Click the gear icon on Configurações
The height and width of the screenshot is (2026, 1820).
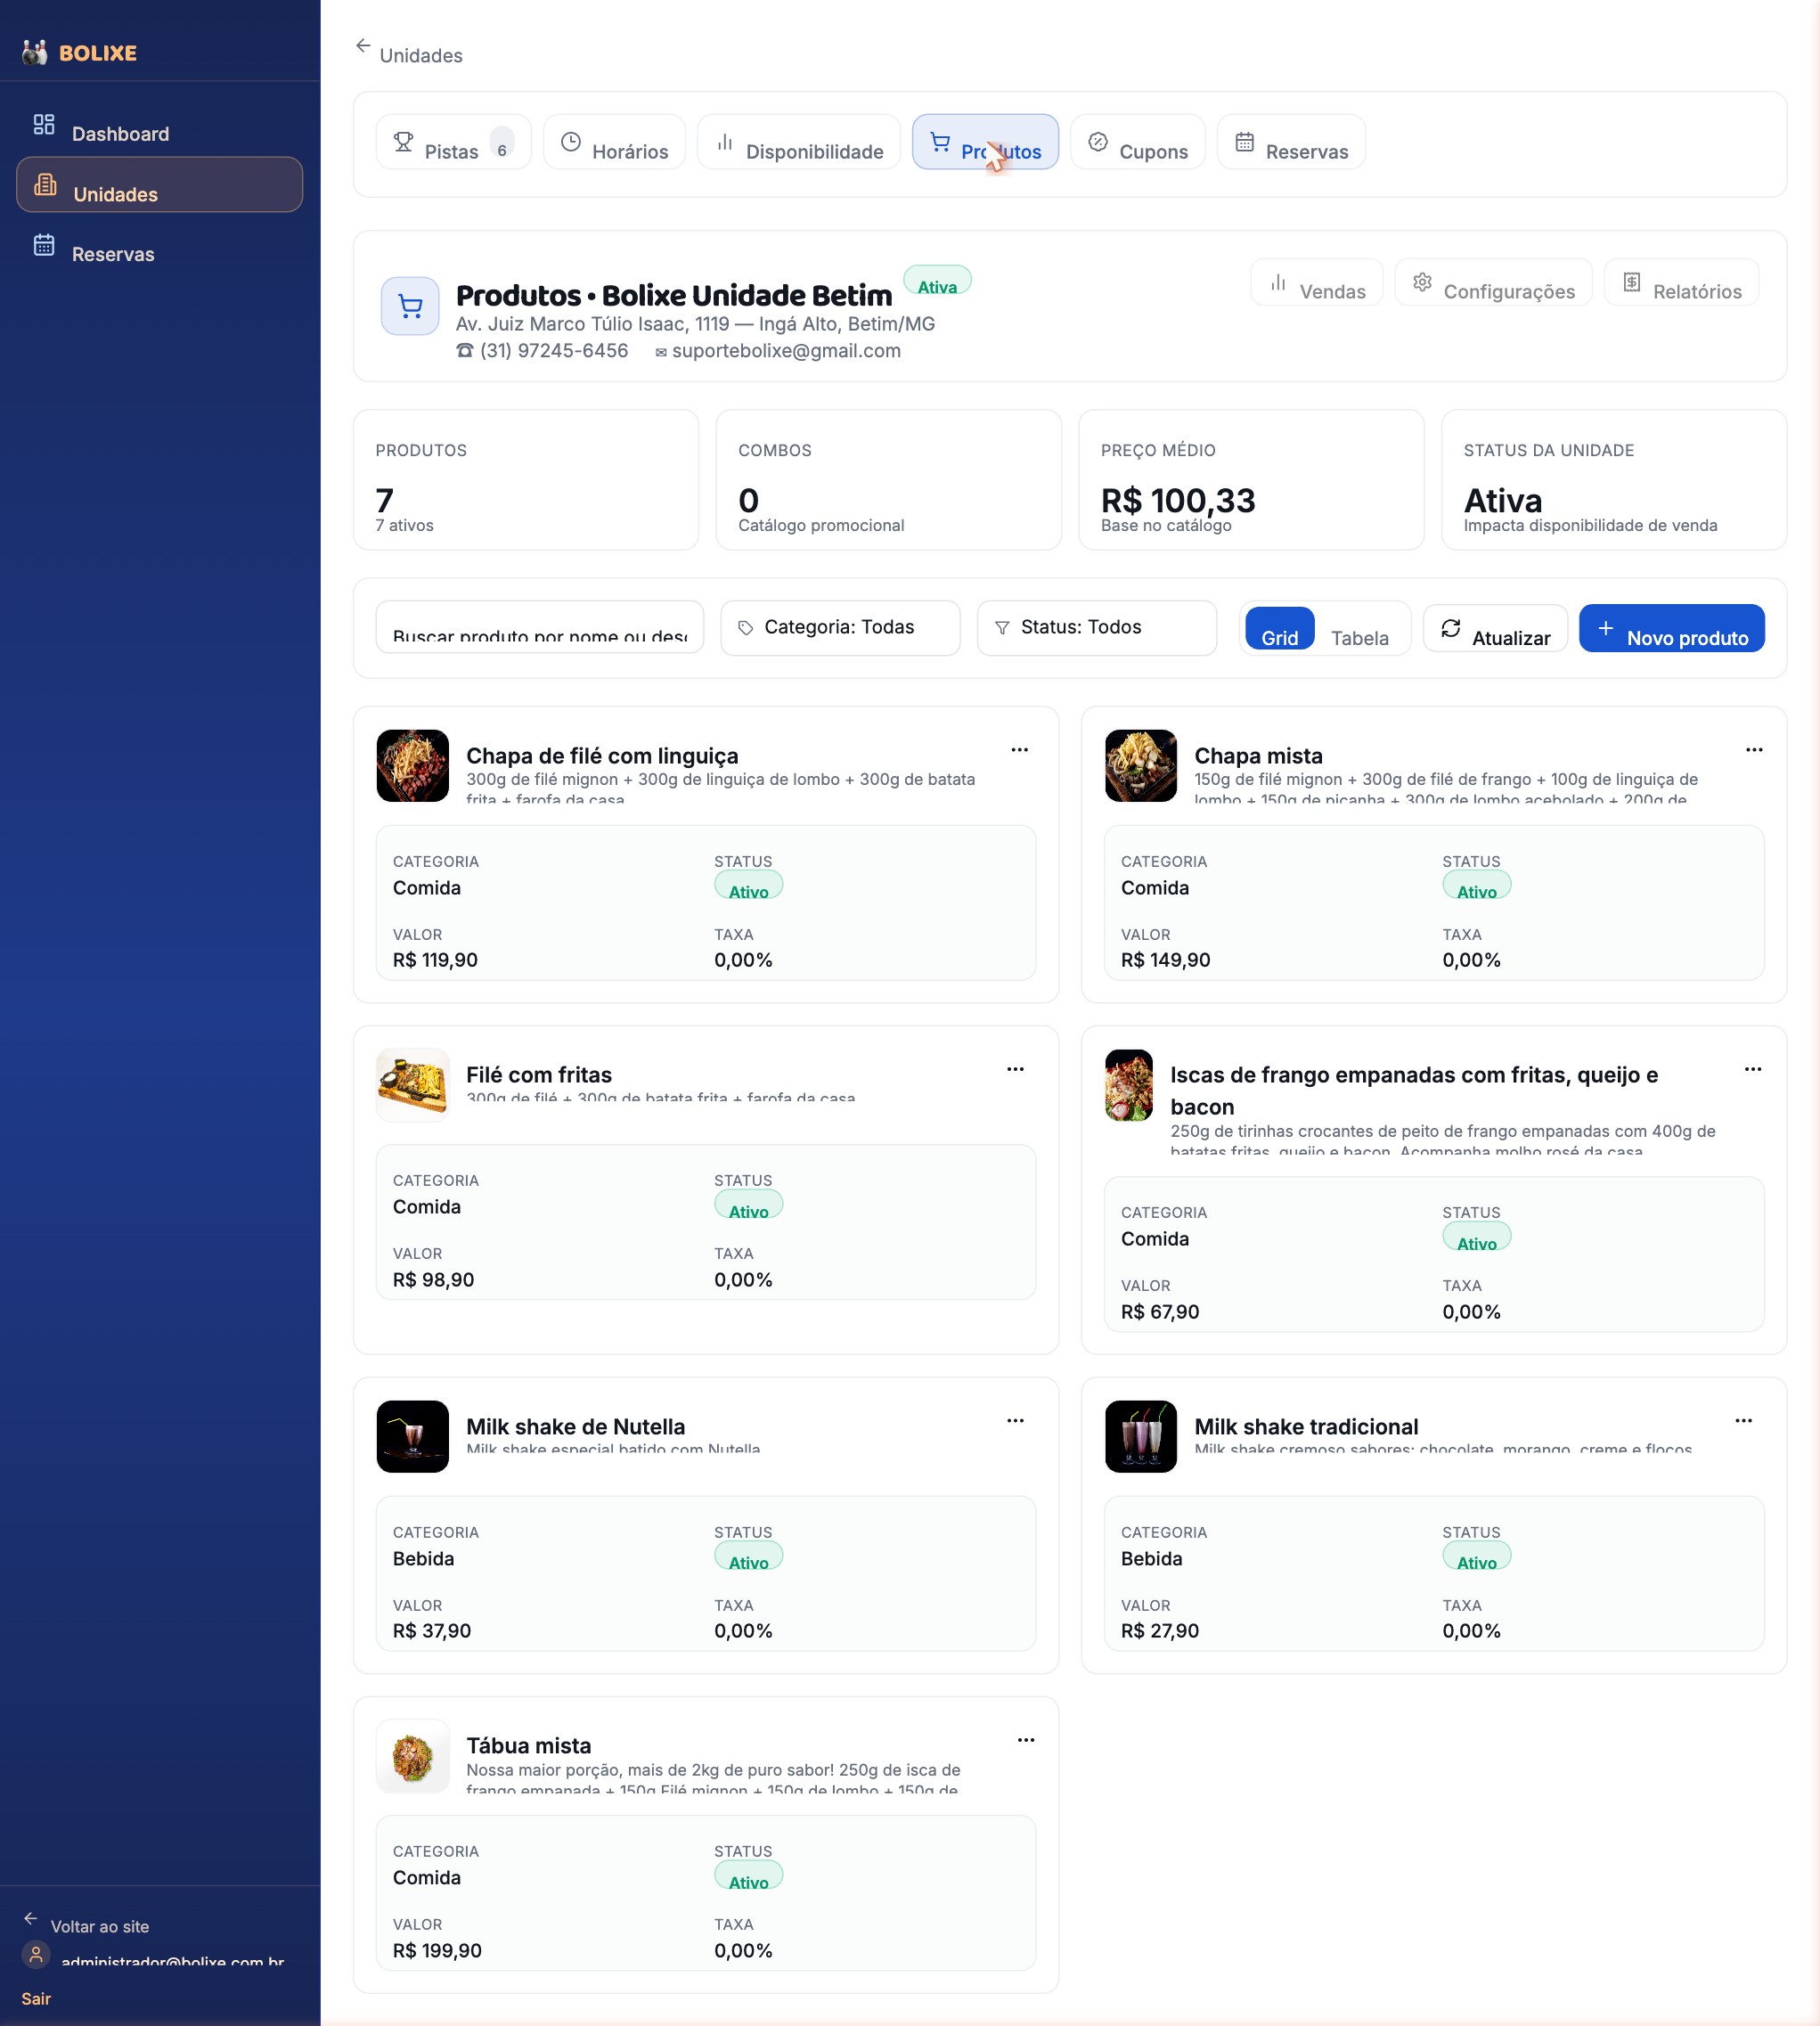tap(1422, 282)
